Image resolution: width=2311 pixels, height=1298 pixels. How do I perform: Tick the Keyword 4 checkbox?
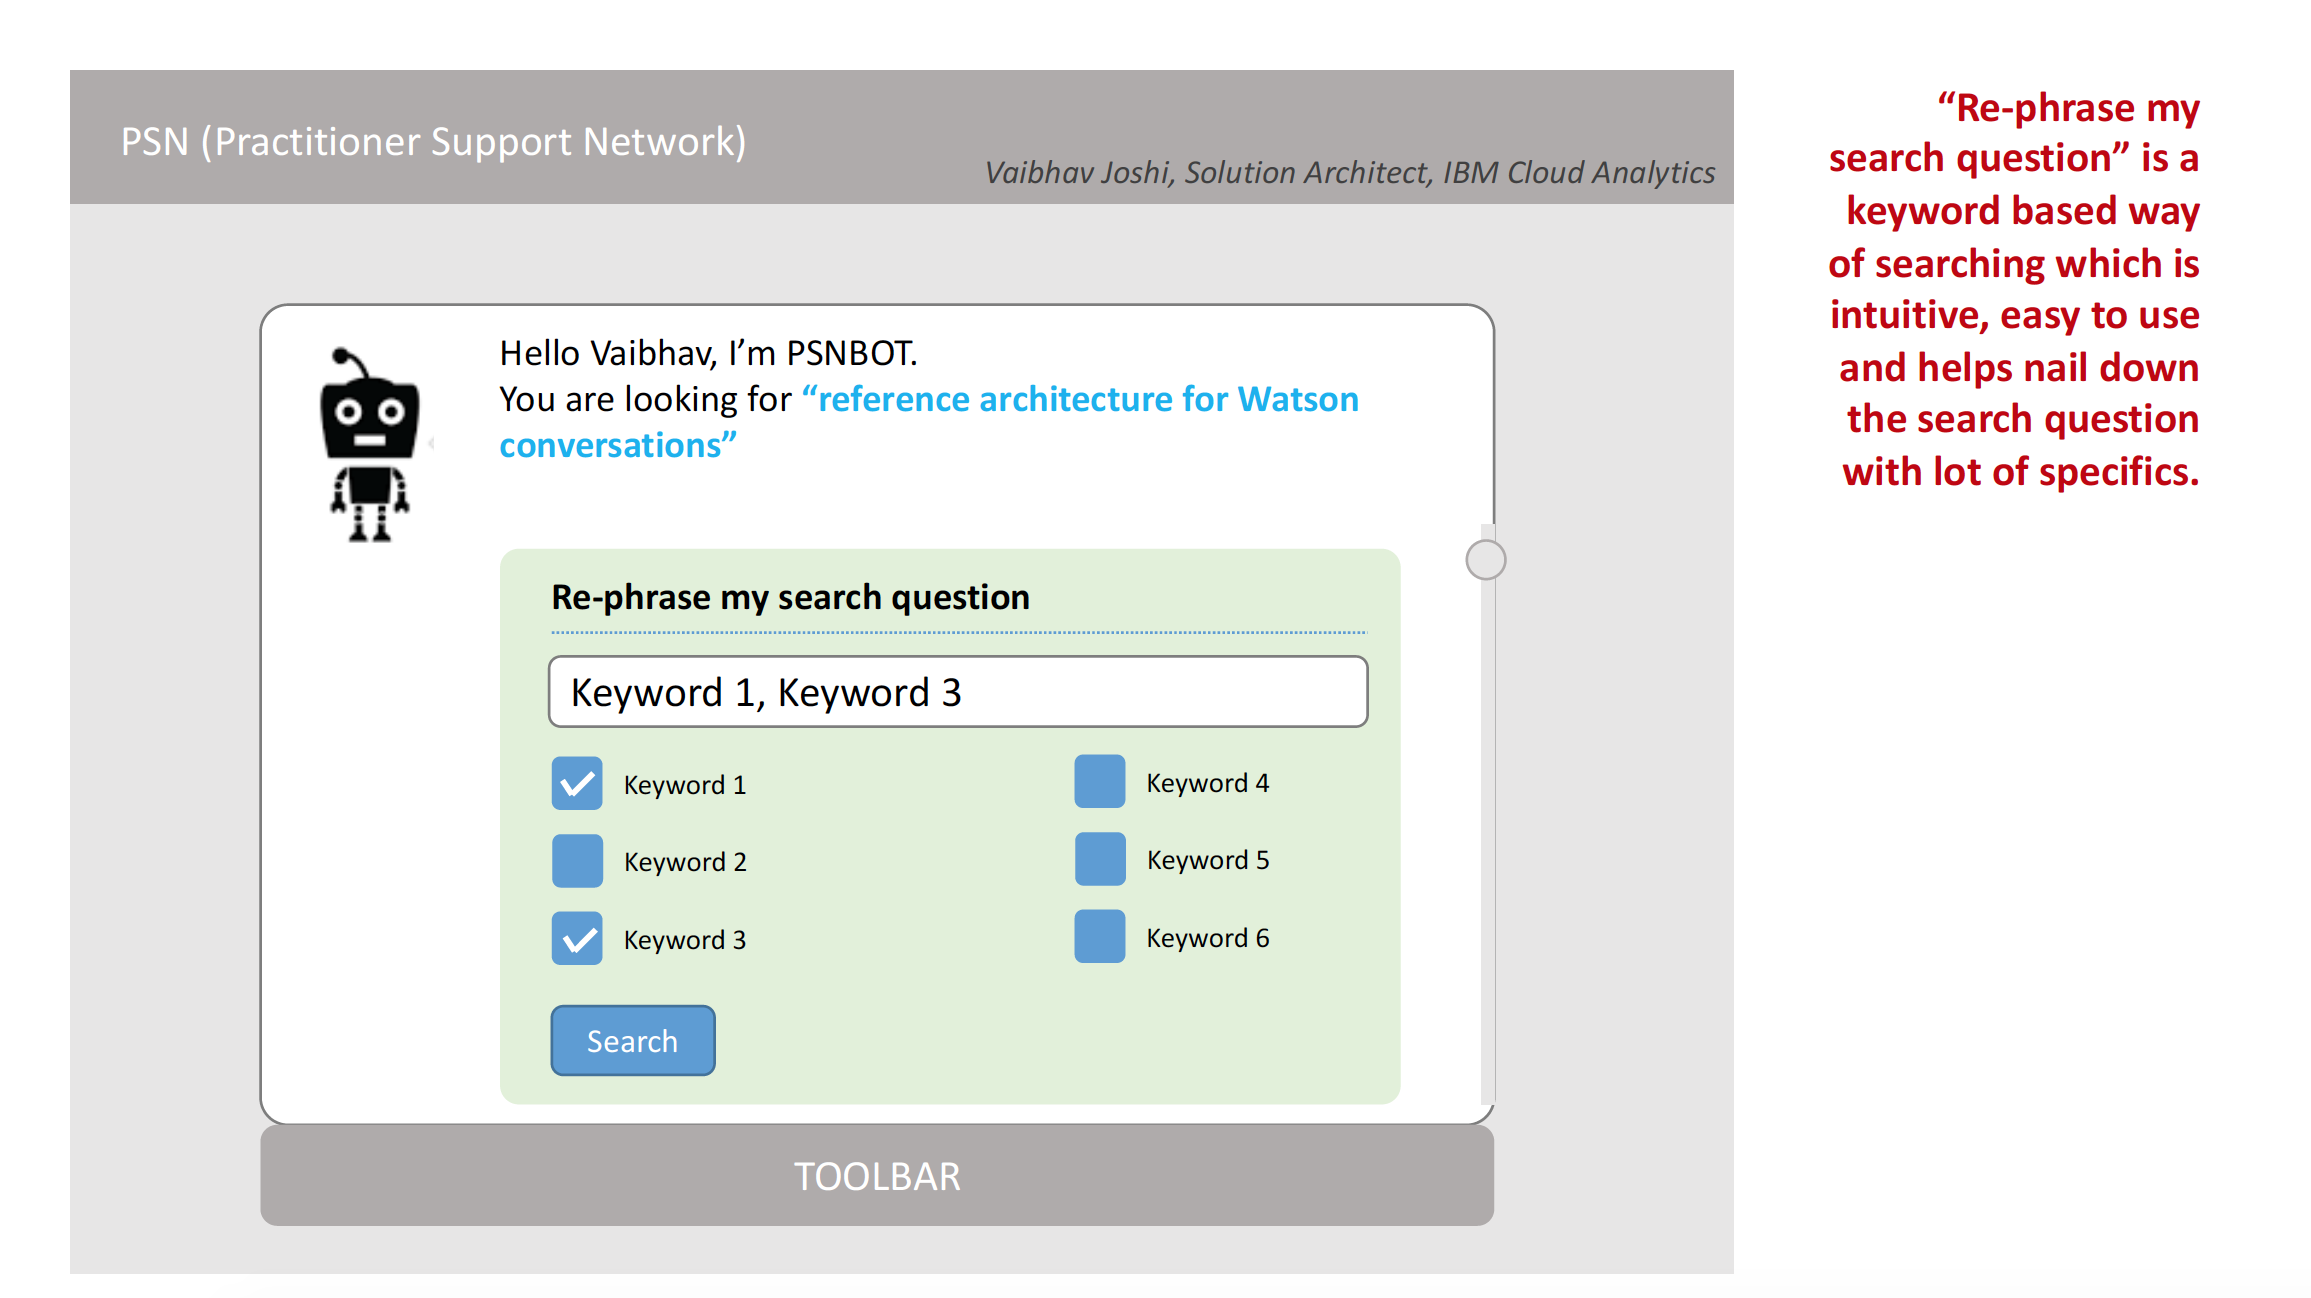tap(1099, 781)
